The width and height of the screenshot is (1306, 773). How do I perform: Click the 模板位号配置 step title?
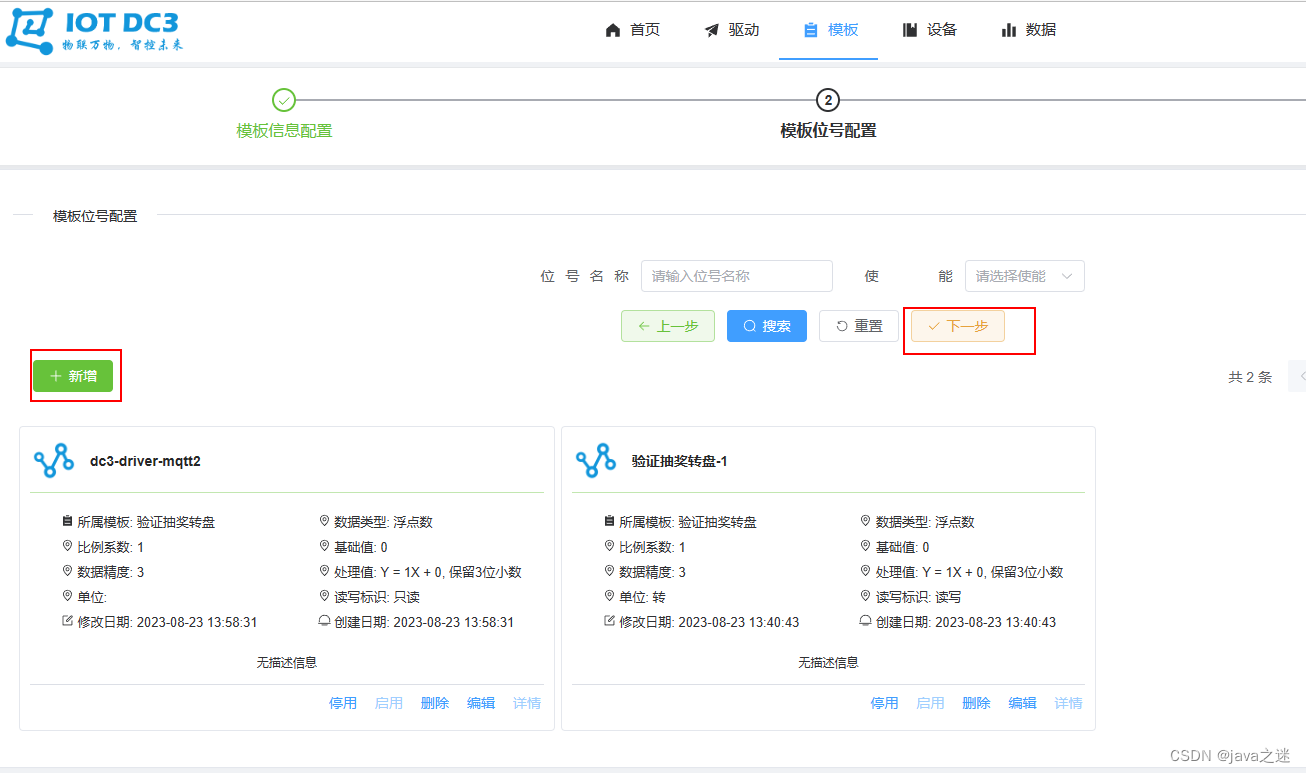828,131
